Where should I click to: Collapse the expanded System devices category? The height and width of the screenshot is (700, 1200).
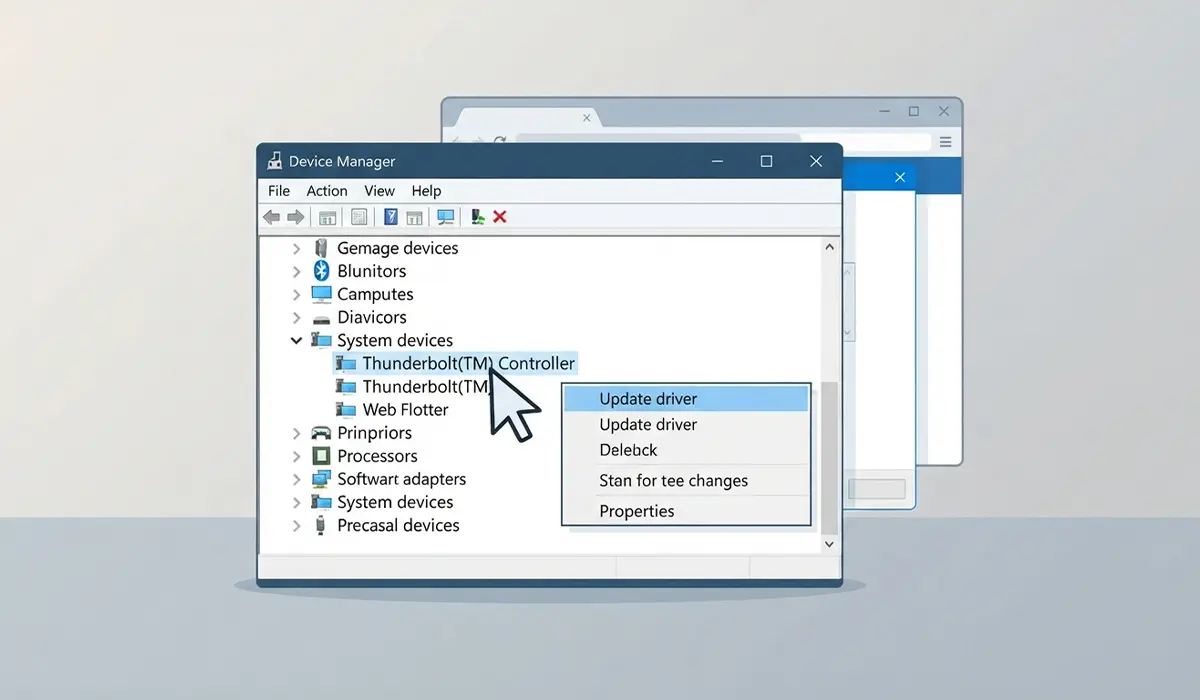[x=297, y=341]
